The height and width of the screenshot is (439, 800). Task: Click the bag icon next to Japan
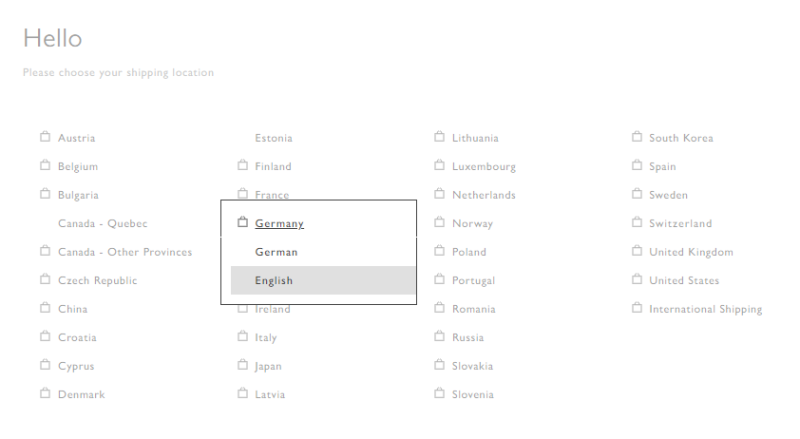[x=242, y=366]
